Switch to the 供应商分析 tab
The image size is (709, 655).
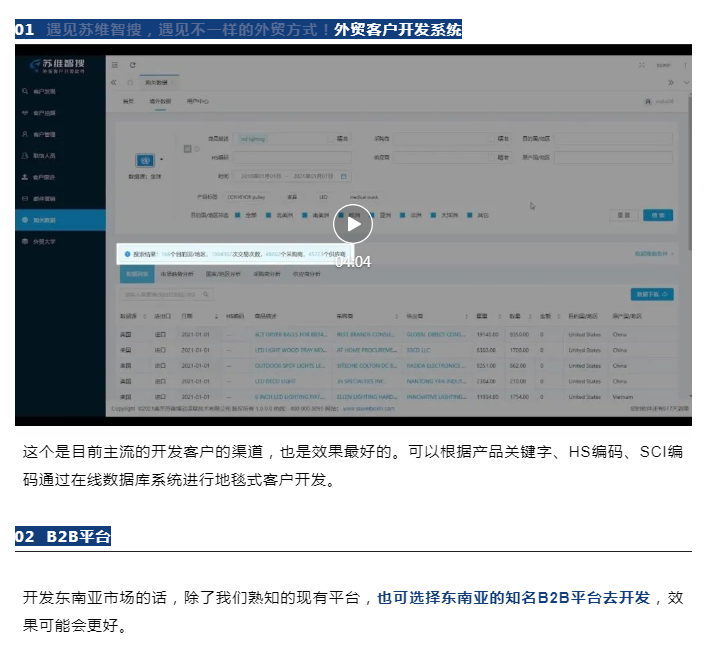(x=307, y=274)
